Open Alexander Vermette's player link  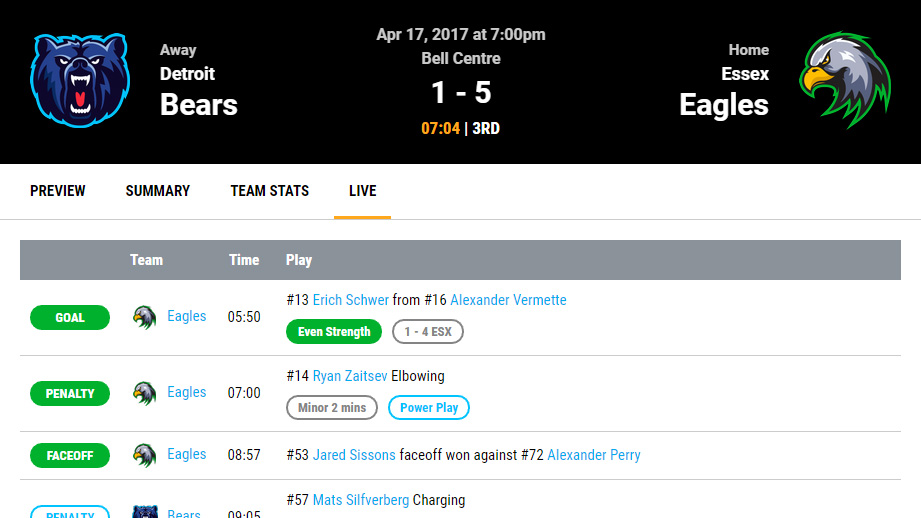point(508,300)
